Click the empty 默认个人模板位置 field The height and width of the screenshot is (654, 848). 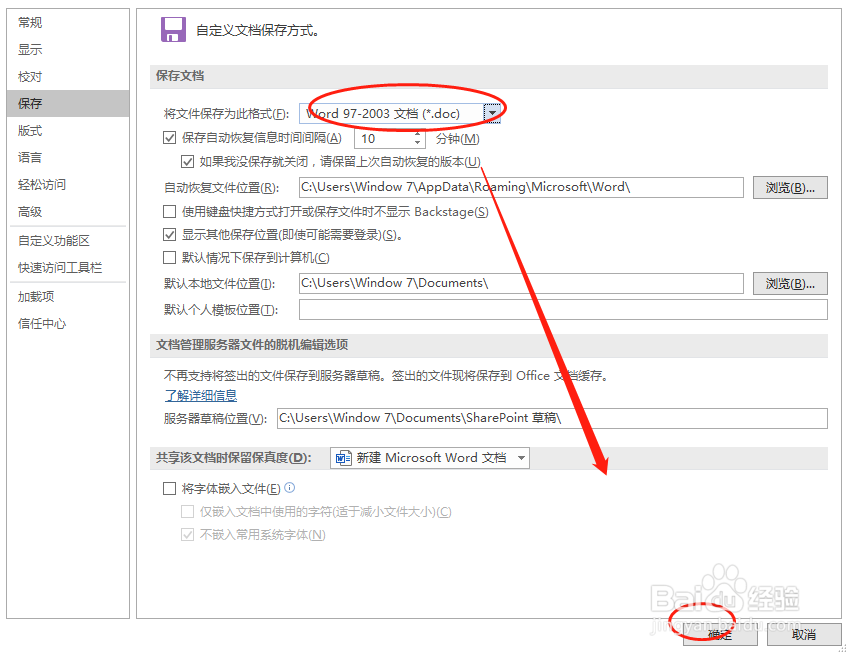click(x=563, y=309)
